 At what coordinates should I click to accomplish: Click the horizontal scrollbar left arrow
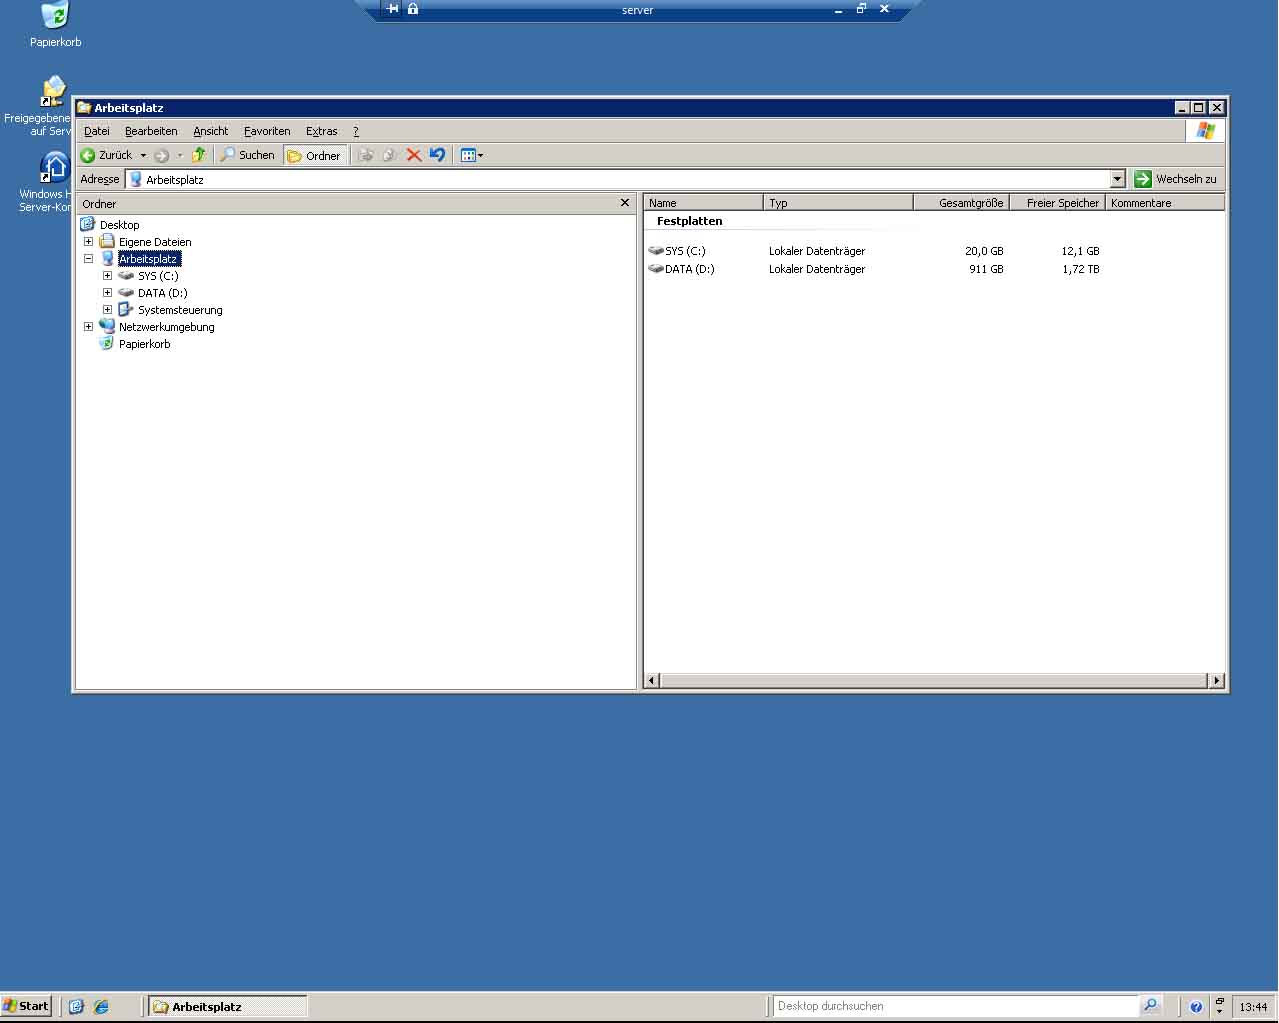652,681
